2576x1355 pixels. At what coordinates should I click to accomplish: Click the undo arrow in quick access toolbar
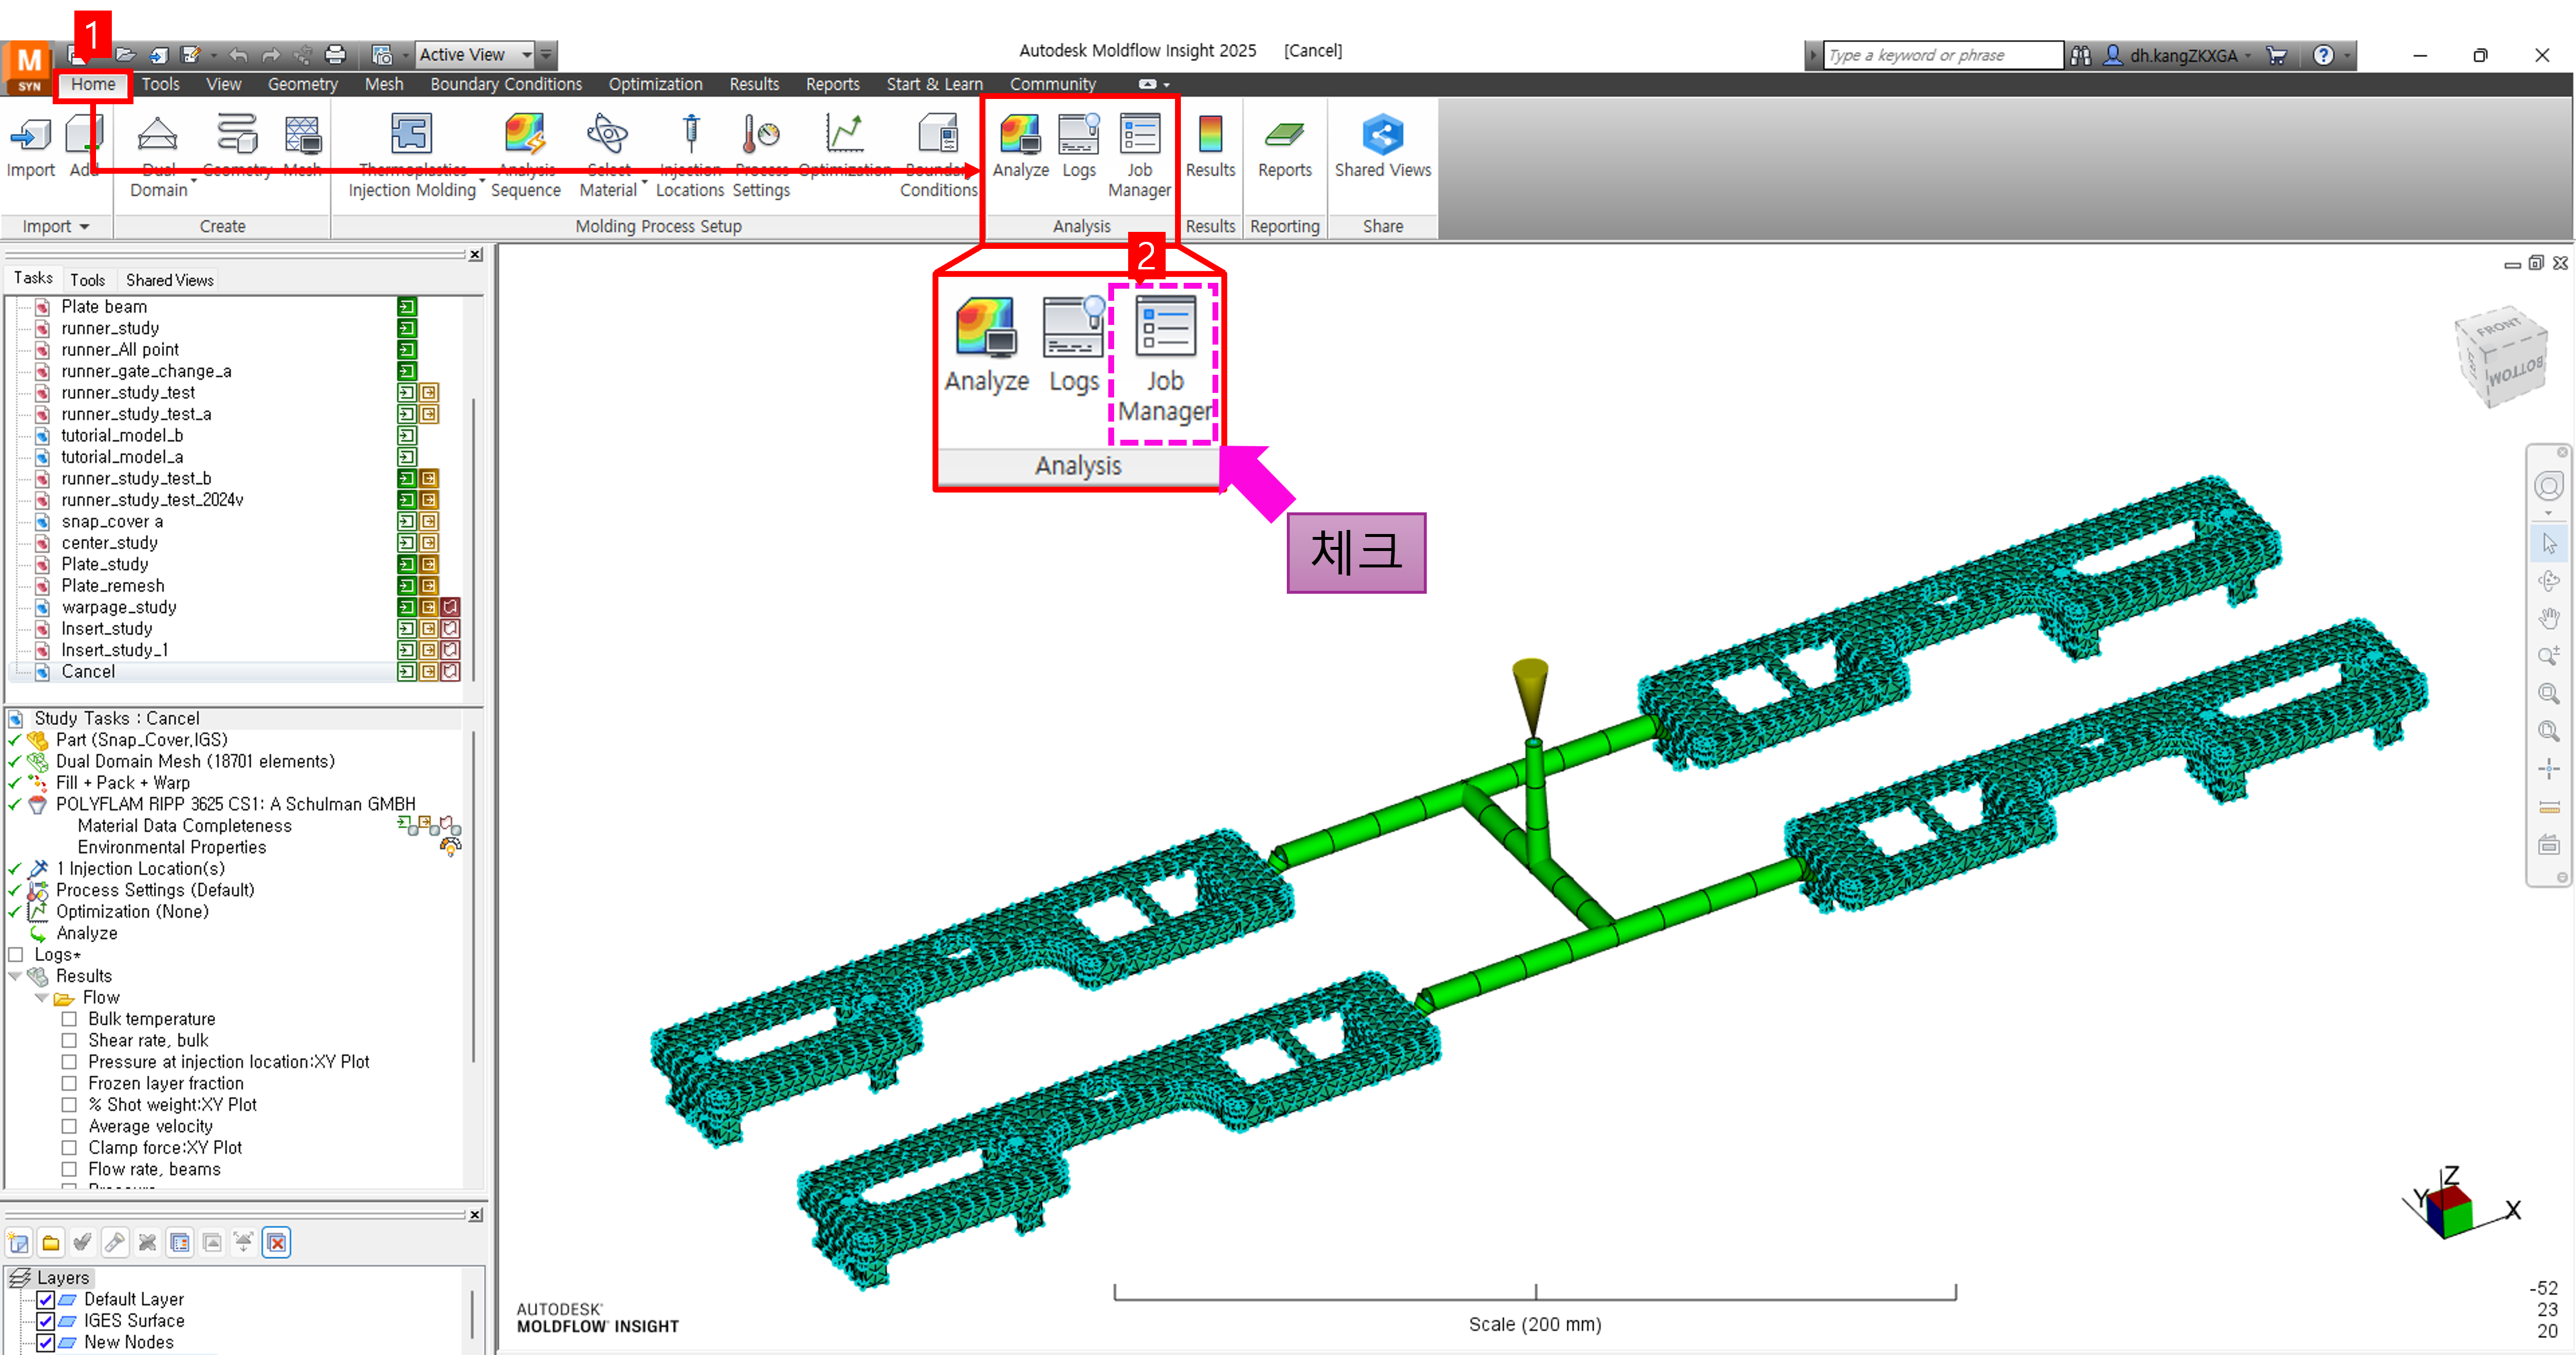coord(238,55)
